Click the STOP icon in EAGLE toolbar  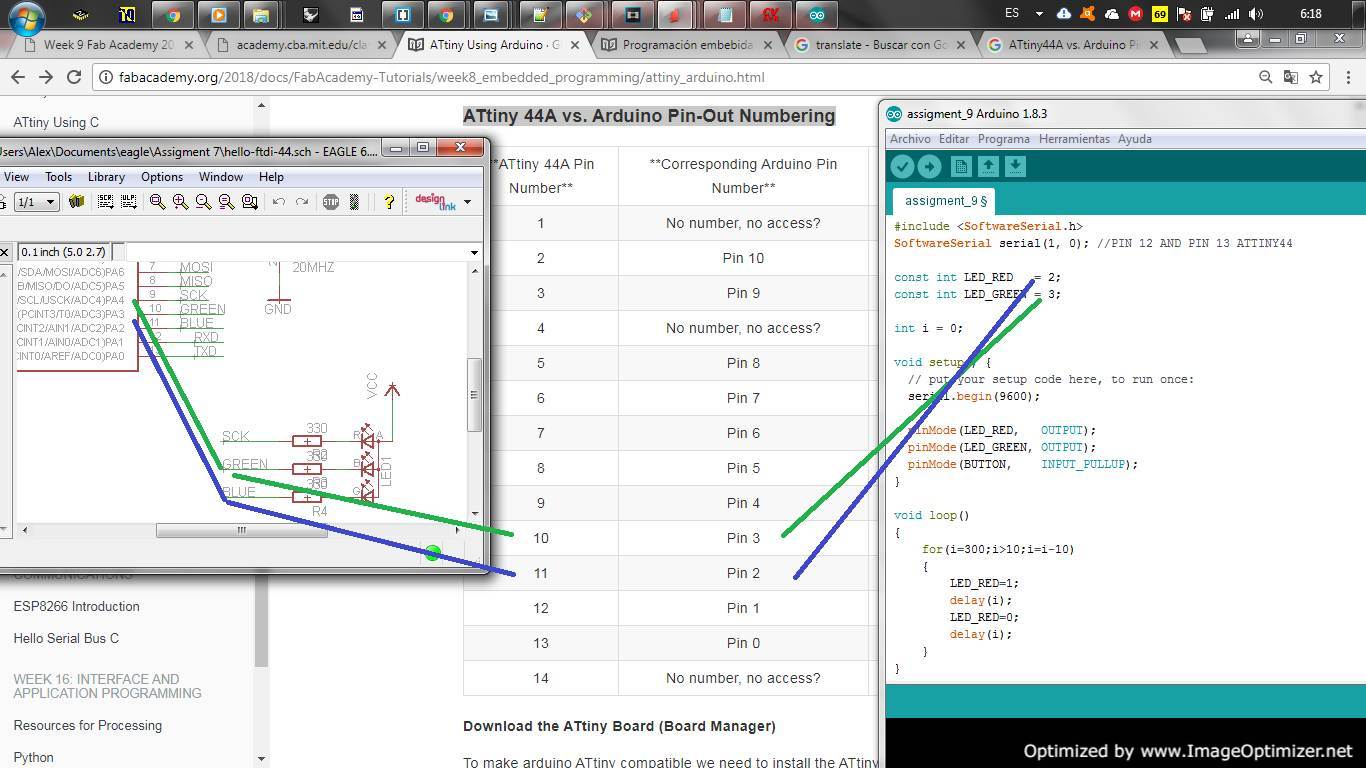coord(331,202)
